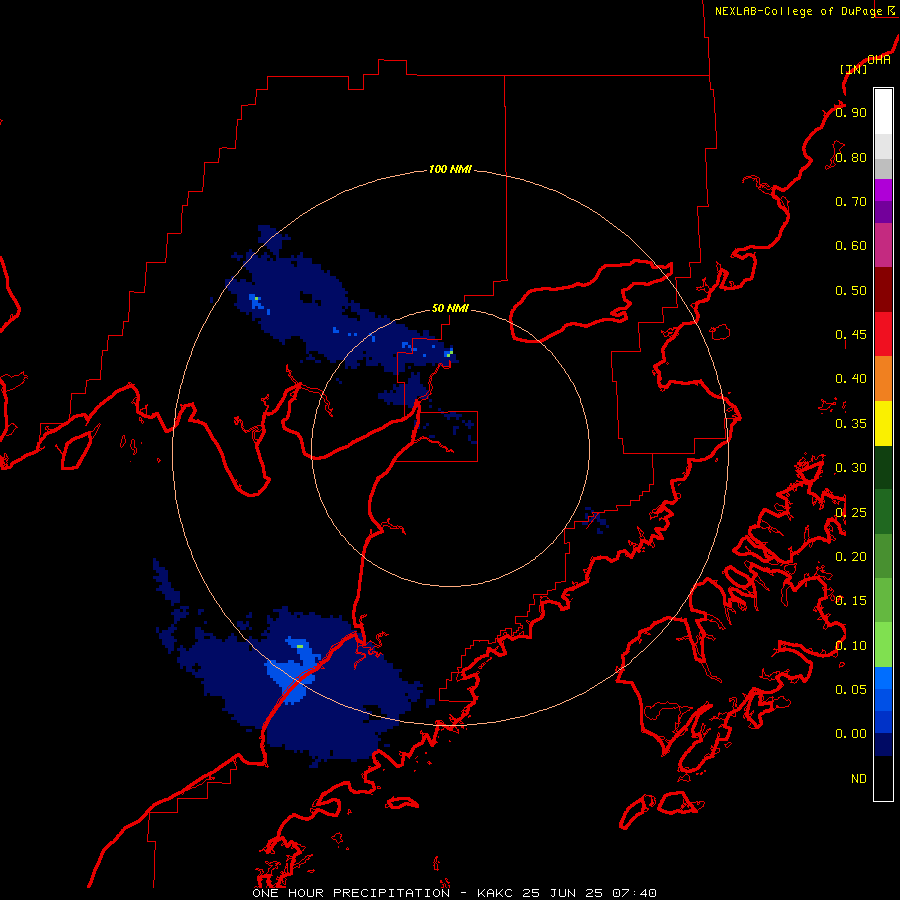This screenshot has width=900, height=900.
Task: Click the ONE HOUR PRECIPITATION title text
Action: pos(351,893)
